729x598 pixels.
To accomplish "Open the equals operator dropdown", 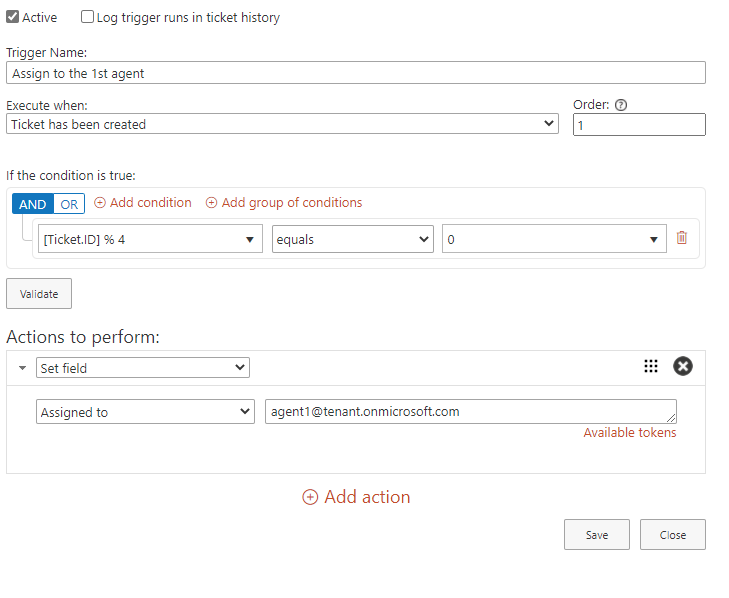I will pyautogui.click(x=352, y=239).
